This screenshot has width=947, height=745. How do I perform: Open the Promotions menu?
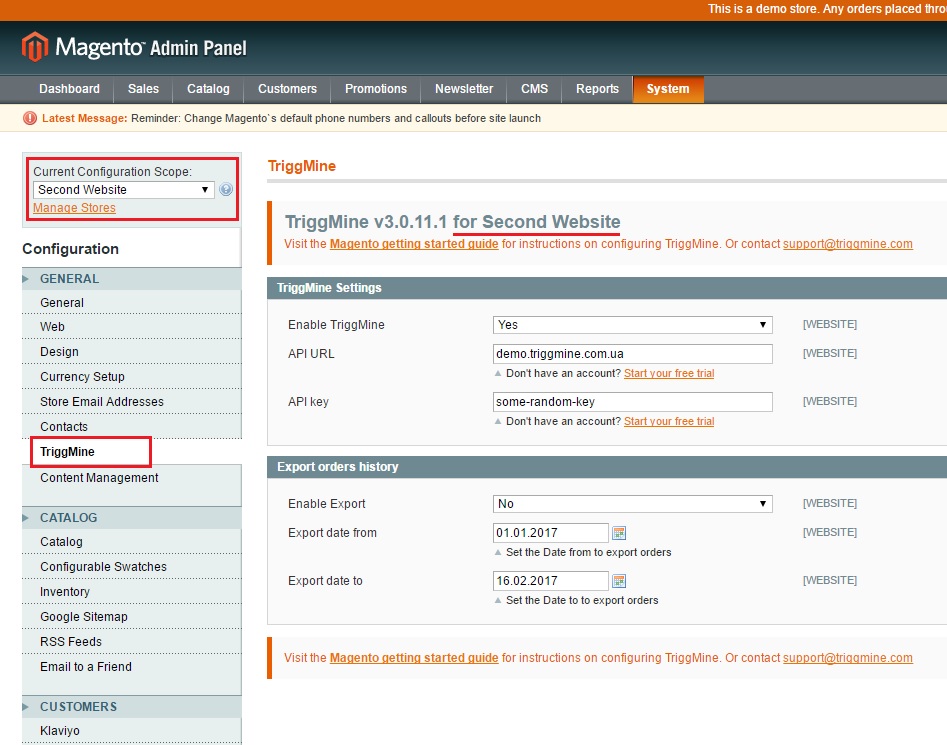click(376, 89)
